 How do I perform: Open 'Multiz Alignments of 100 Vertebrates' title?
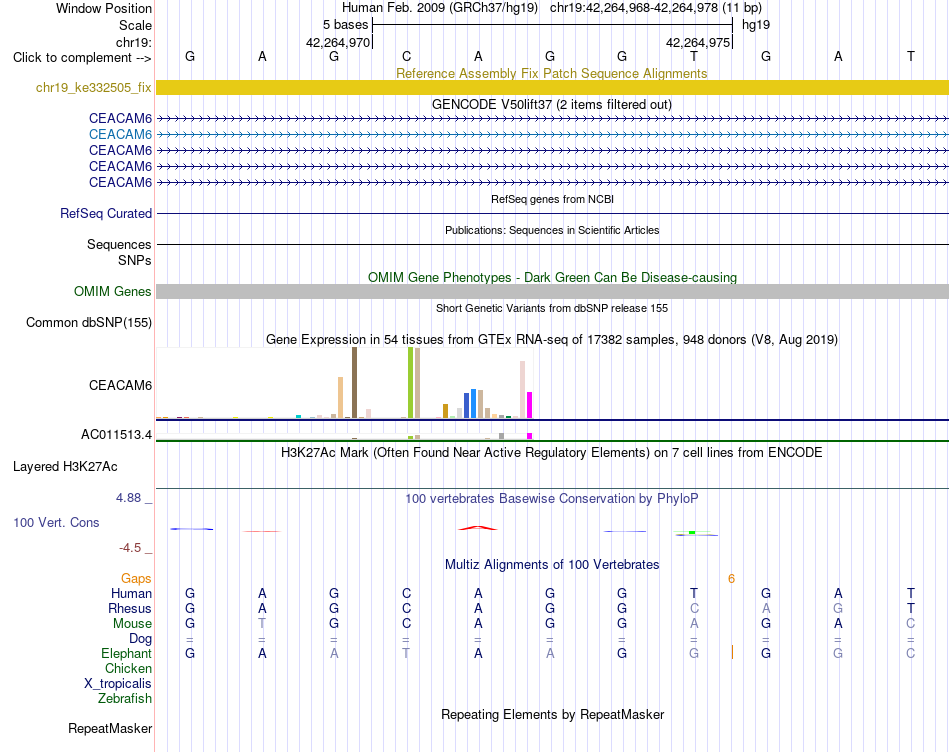(552, 564)
